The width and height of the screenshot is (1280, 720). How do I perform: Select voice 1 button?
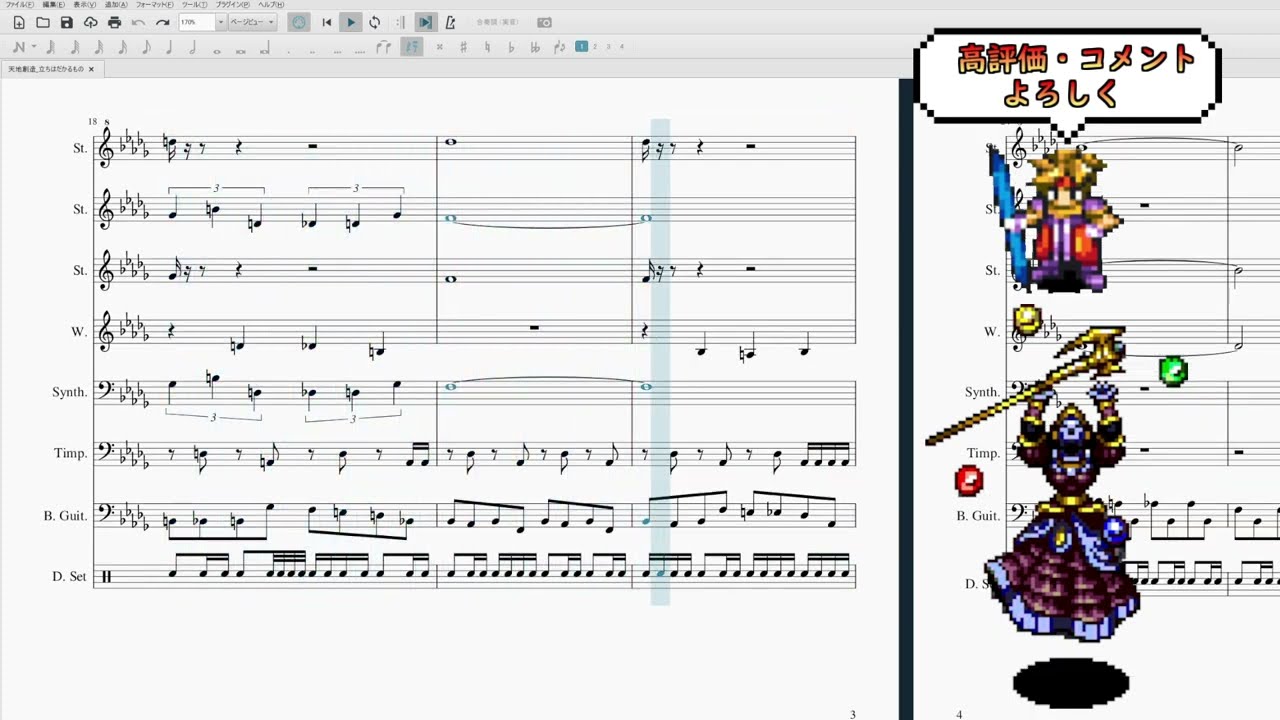[x=581, y=46]
